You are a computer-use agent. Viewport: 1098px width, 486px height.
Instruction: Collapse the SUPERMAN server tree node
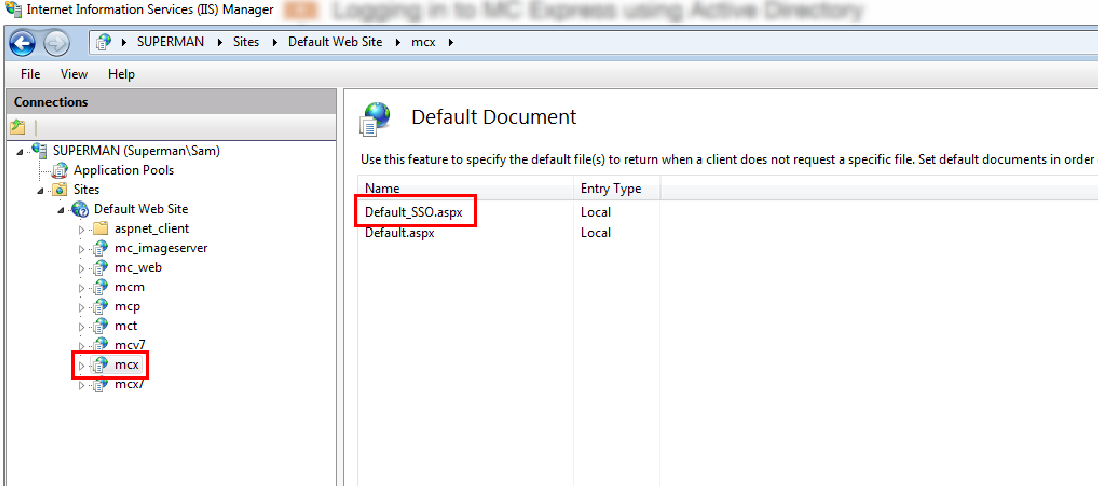click(x=21, y=151)
